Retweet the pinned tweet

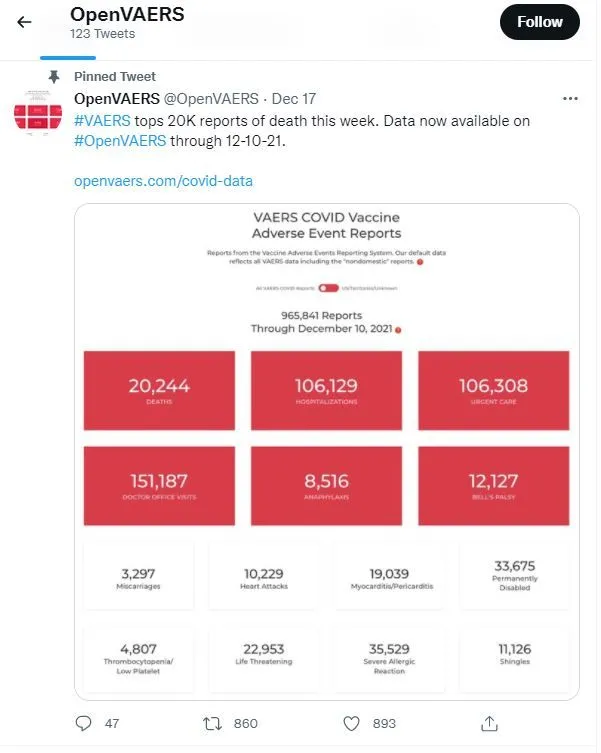click(212, 723)
